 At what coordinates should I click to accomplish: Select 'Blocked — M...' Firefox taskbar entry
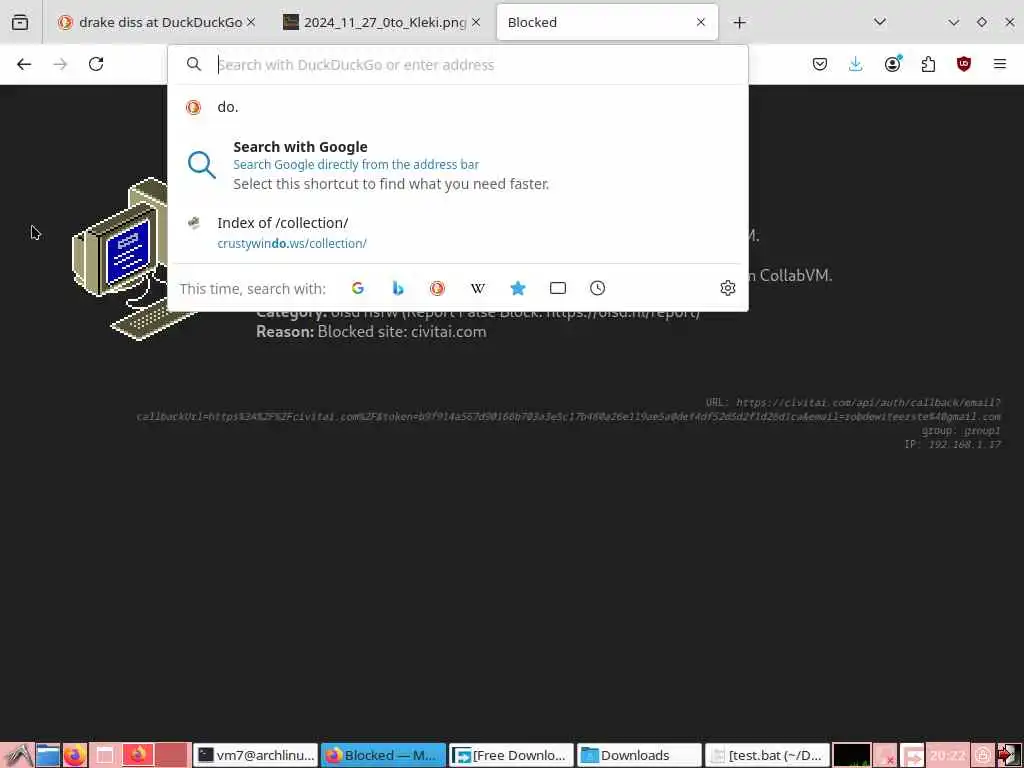click(383, 755)
